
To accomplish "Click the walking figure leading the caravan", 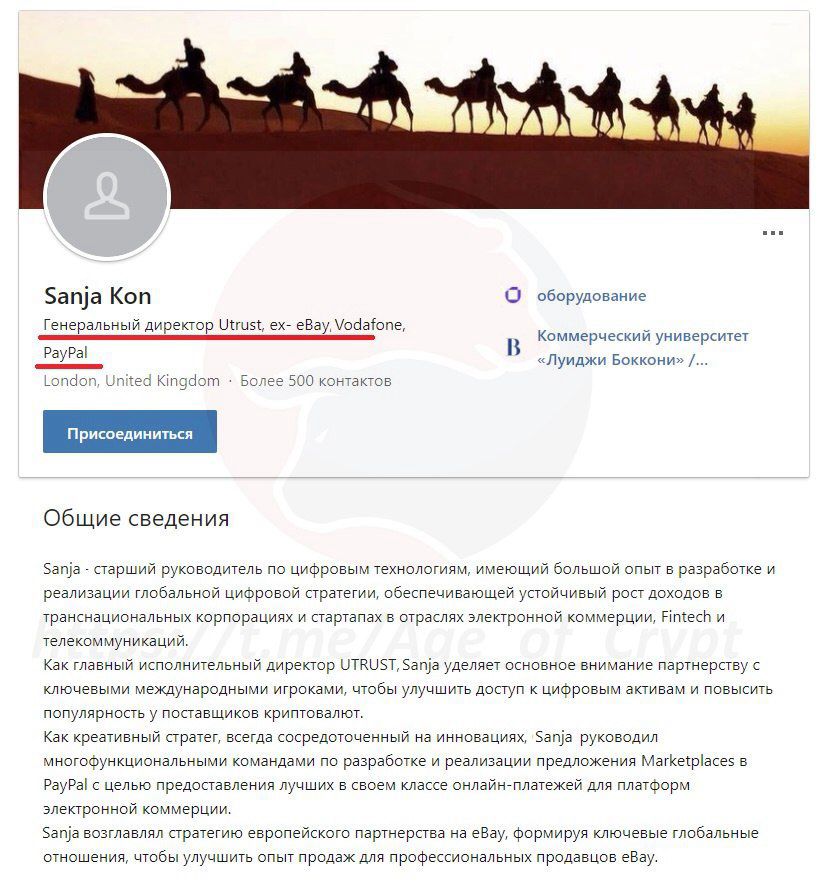I will (87, 96).
